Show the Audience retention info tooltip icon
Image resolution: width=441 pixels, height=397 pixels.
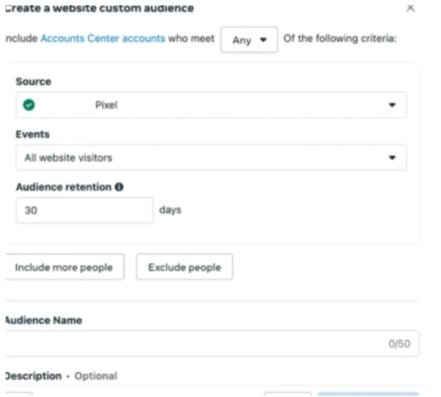[119, 187]
